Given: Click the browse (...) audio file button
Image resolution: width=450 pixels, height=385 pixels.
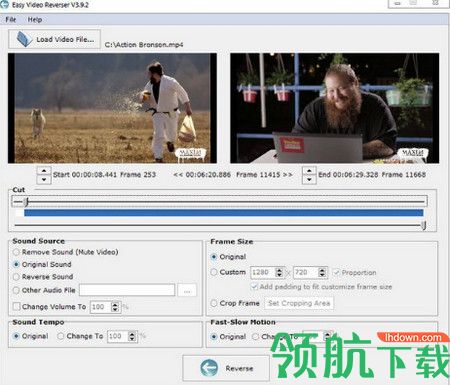Looking at the screenshot, I should point(187,290).
